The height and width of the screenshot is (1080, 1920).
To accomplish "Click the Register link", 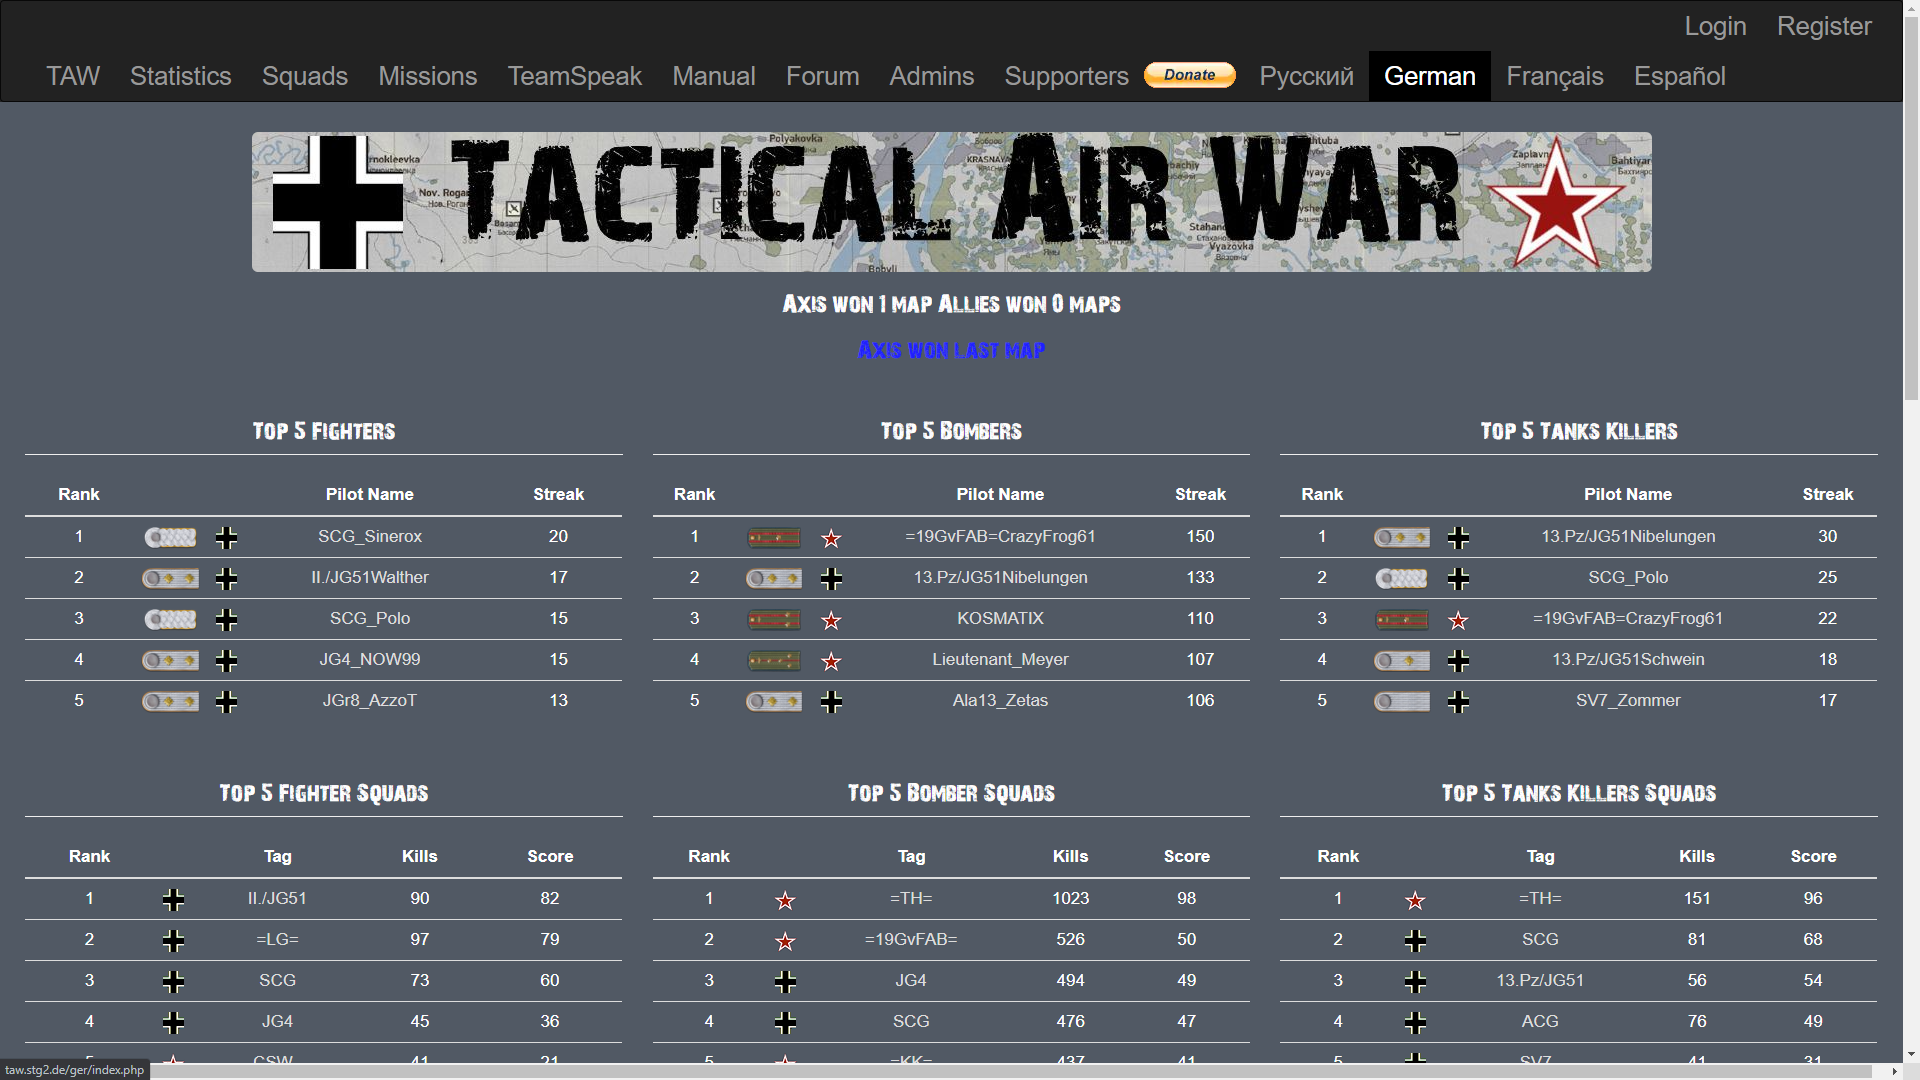I will 1824,26.
